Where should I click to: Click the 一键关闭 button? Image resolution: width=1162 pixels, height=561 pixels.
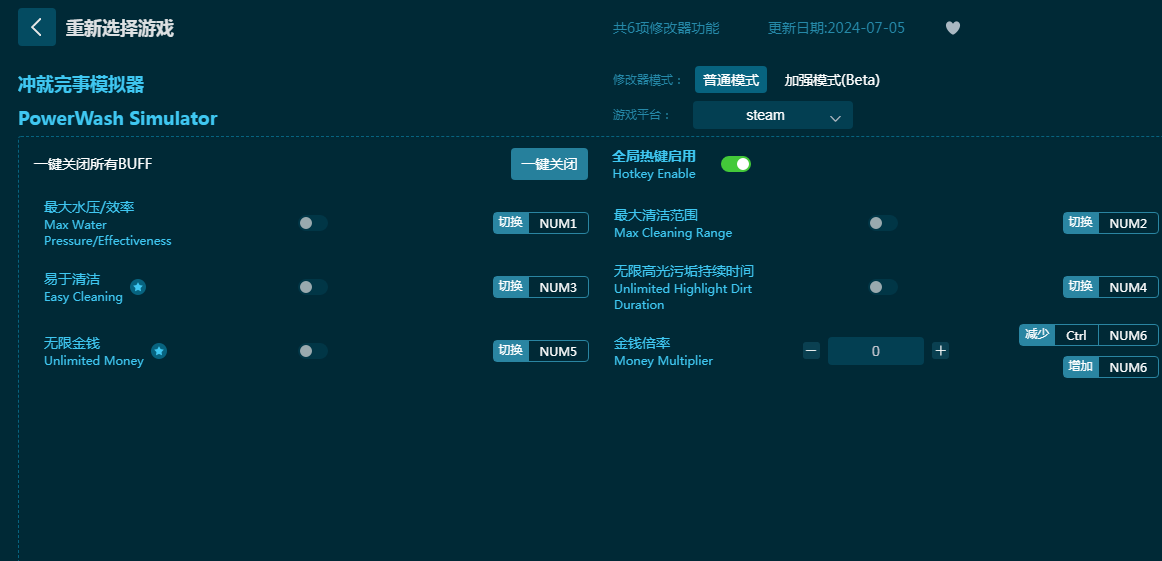[549, 165]
